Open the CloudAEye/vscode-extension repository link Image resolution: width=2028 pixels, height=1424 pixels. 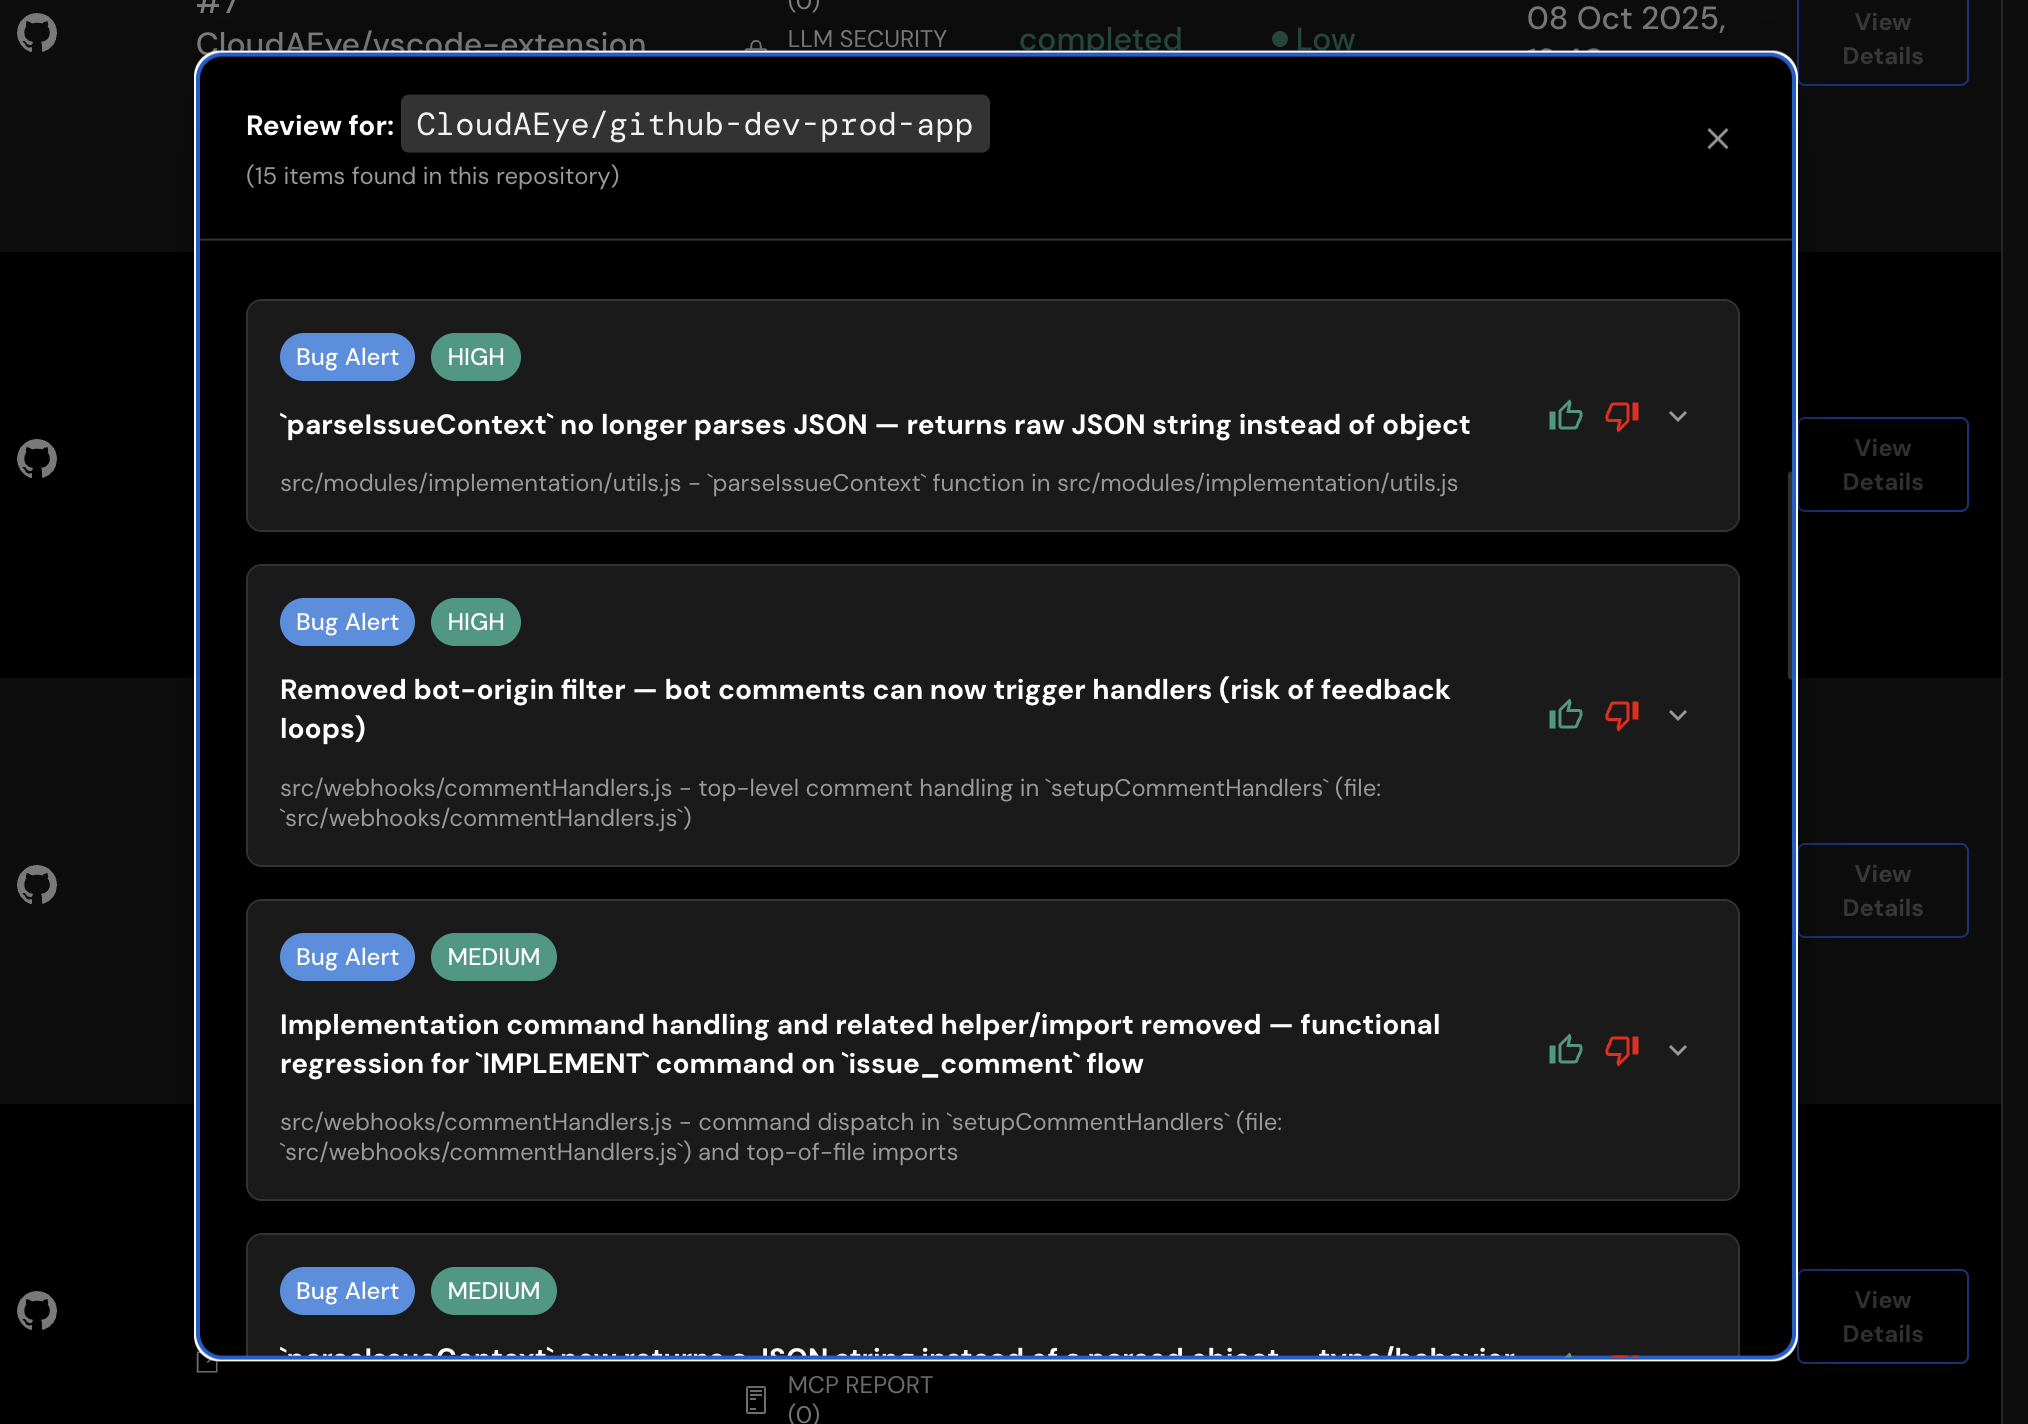(x=420, y=42)
